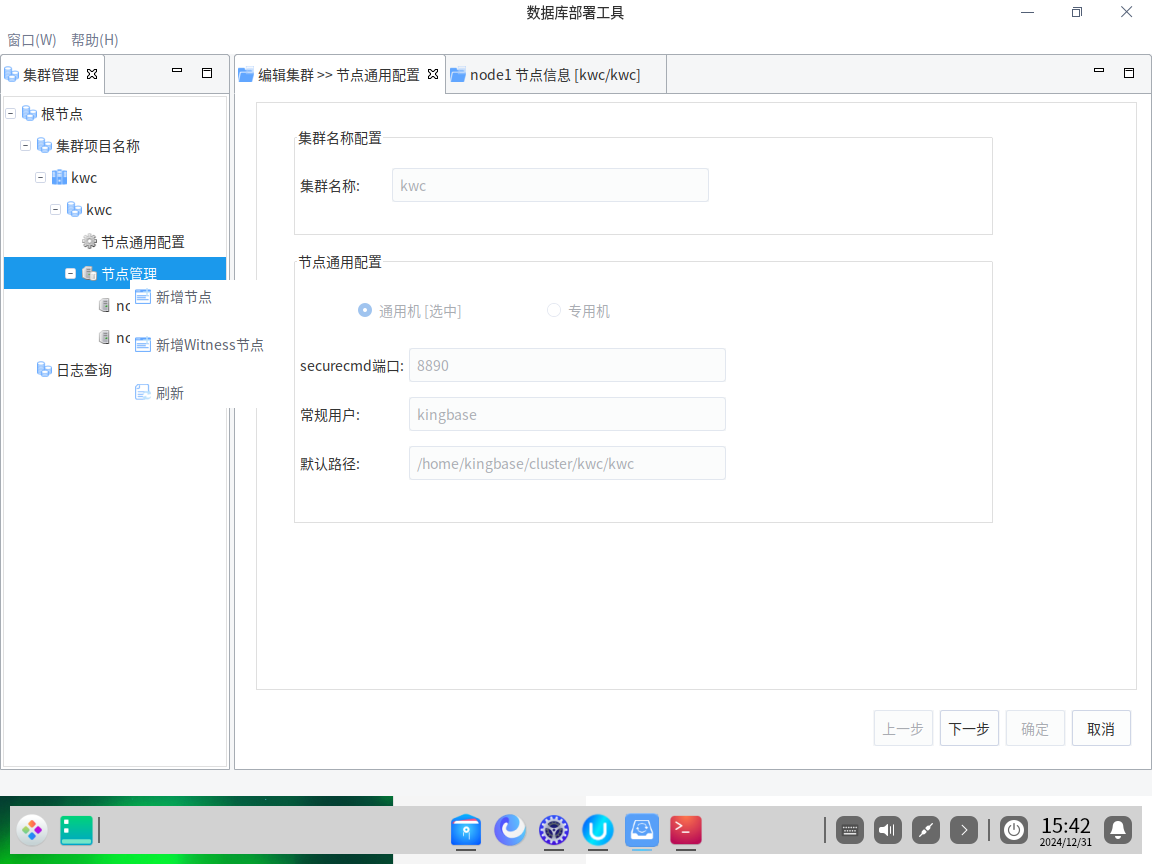Choose 新增Witness节点 from context menu
Viewport: 1152px width, 864px height.
pos(209,345)
